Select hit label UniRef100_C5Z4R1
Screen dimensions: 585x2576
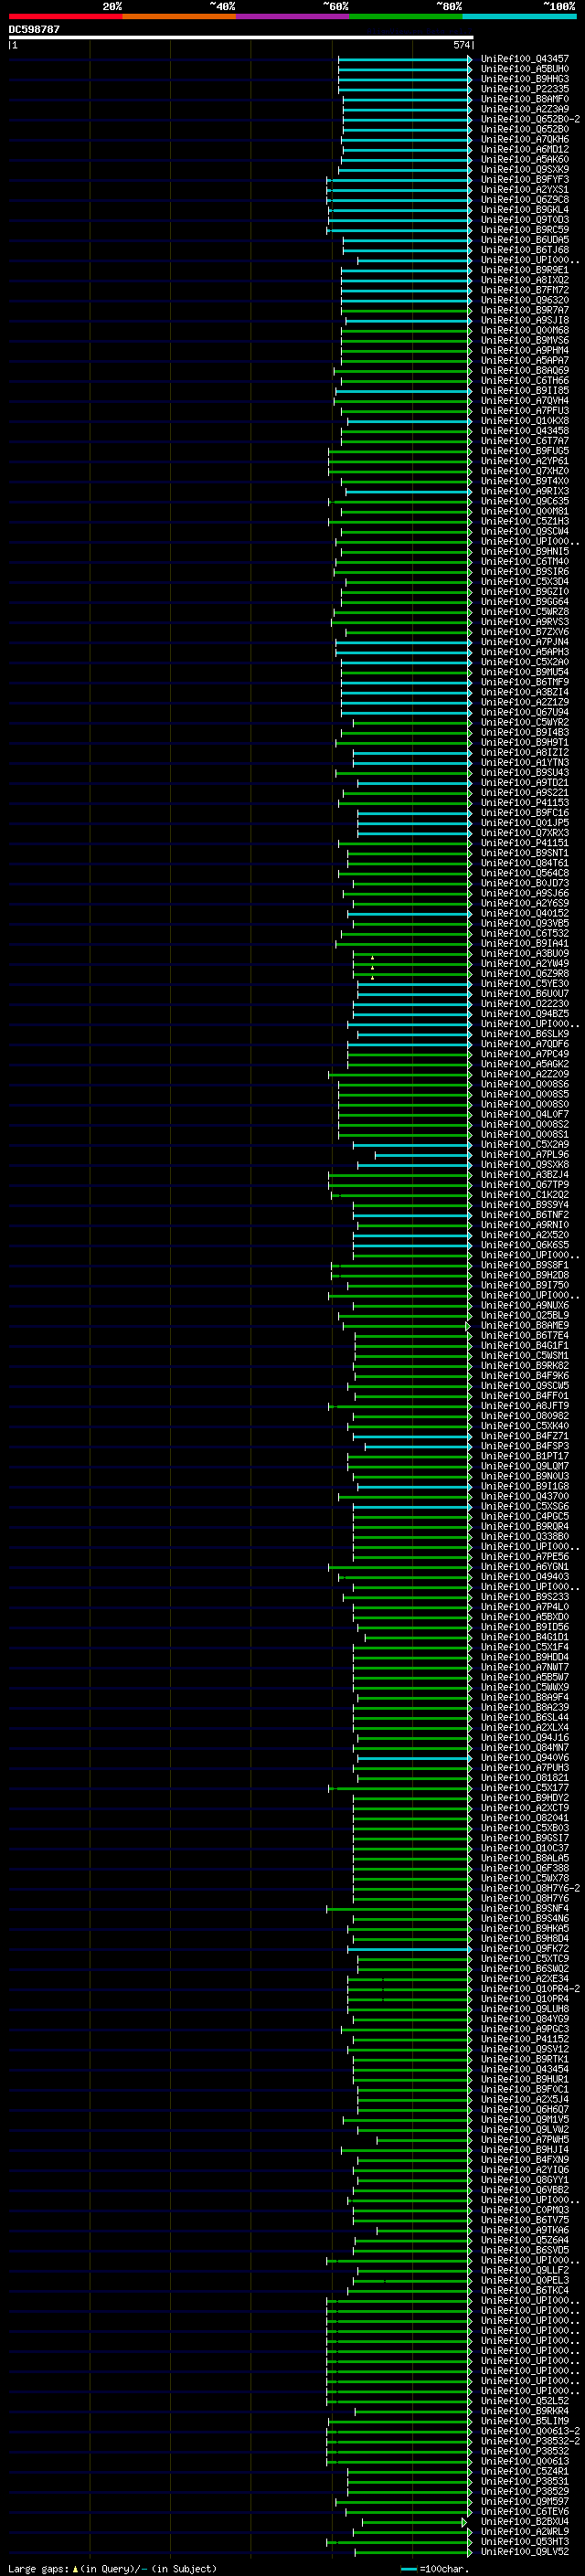(524, 2472)
